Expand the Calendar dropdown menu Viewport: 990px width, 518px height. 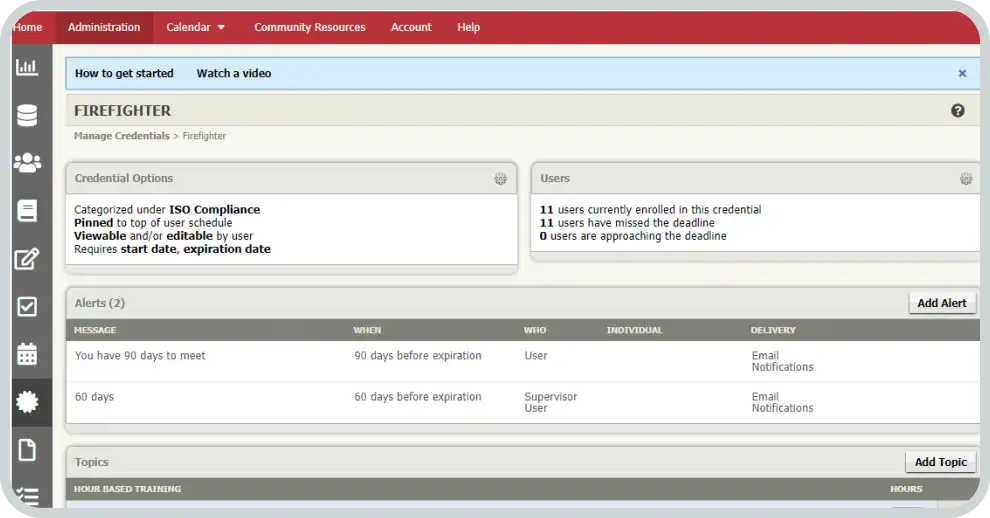pos(195,27)
